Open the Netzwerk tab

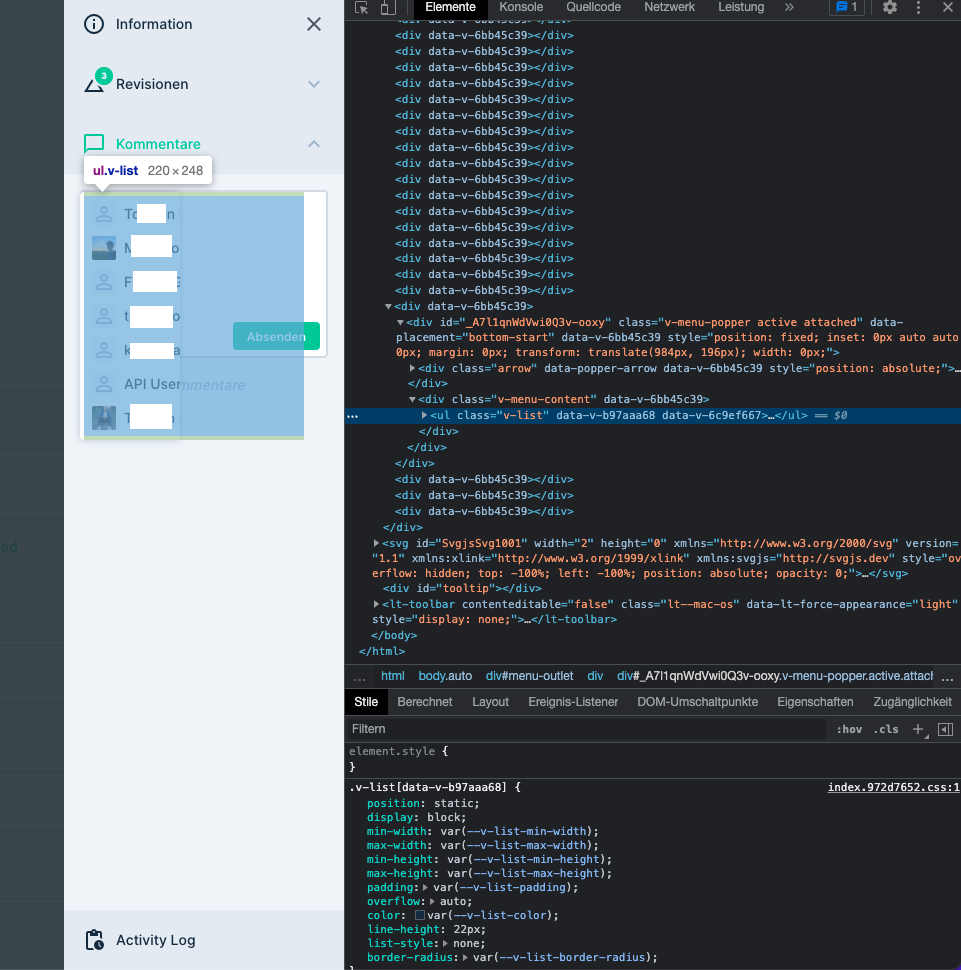tap(670, 7)
